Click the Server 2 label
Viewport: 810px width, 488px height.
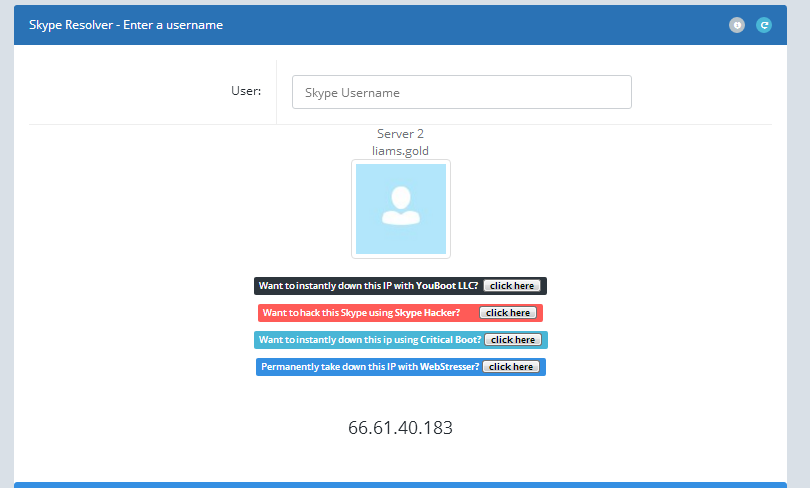point(400,134)
